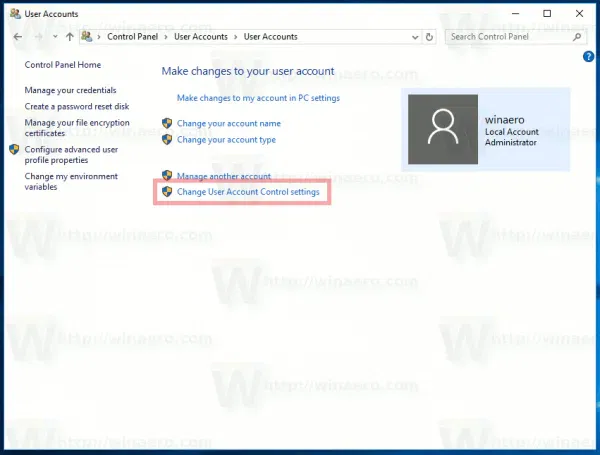Open Configure advanced user profile properties
Viewport: 600px width, 455px height.
71,155
